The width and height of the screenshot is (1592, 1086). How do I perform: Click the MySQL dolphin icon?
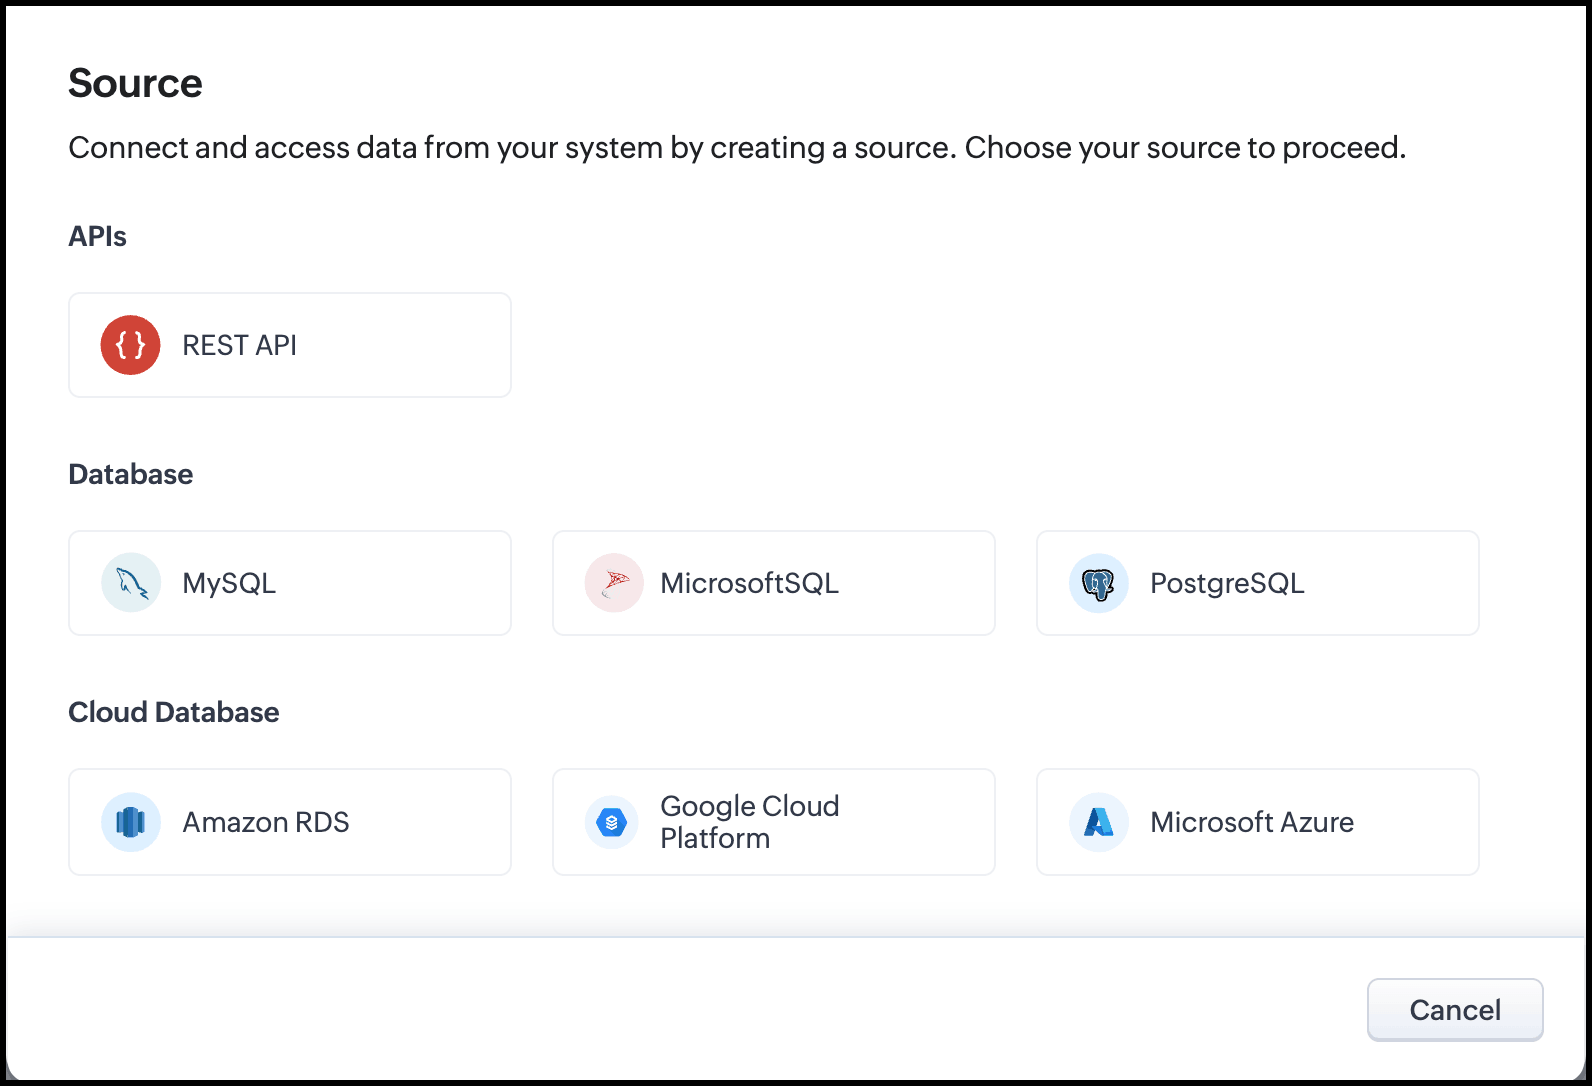131,583
